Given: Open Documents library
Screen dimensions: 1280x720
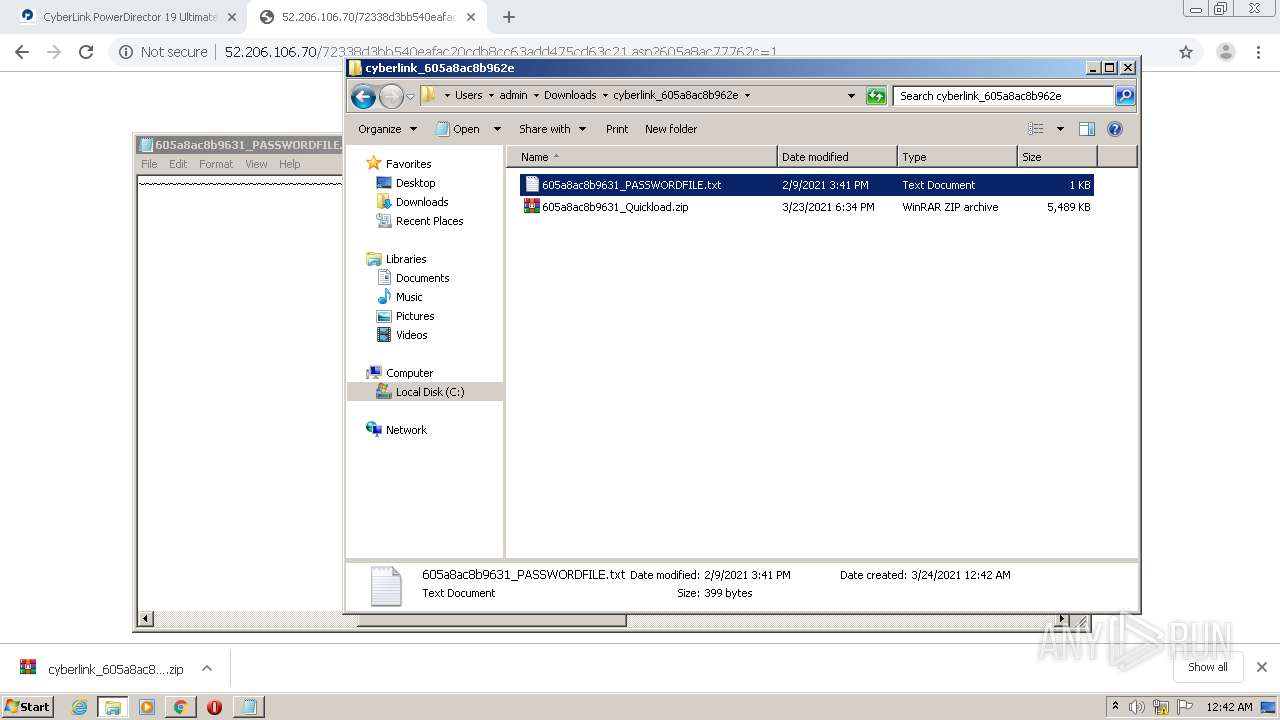Looking at the screenshot, I should (x=422, y=278).
